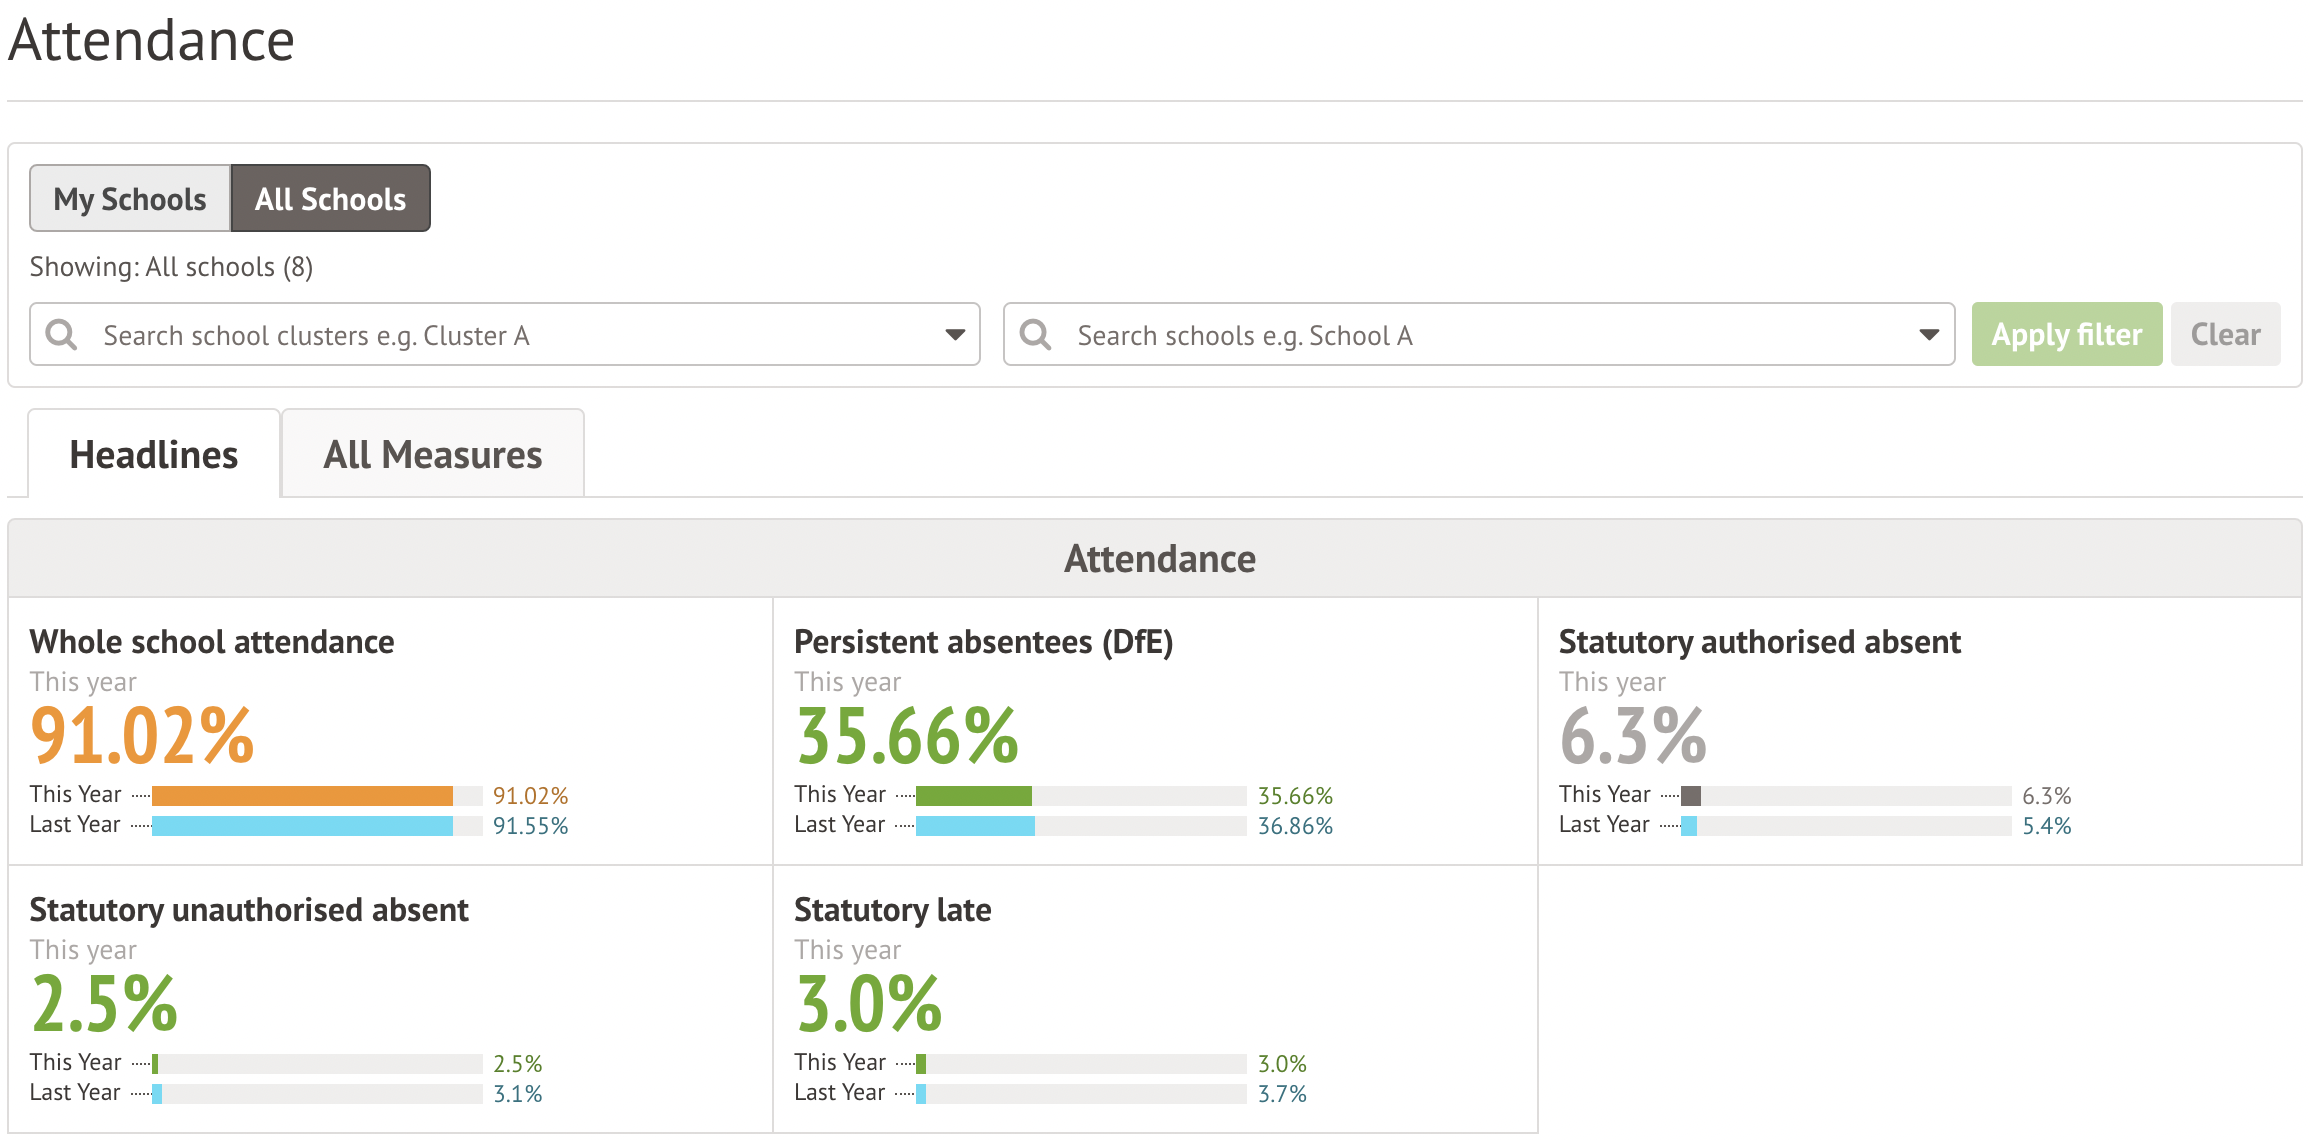Click the Statutory late heading
The width and height of the screenshot is (2310, 1140).
tap(893, 910)
